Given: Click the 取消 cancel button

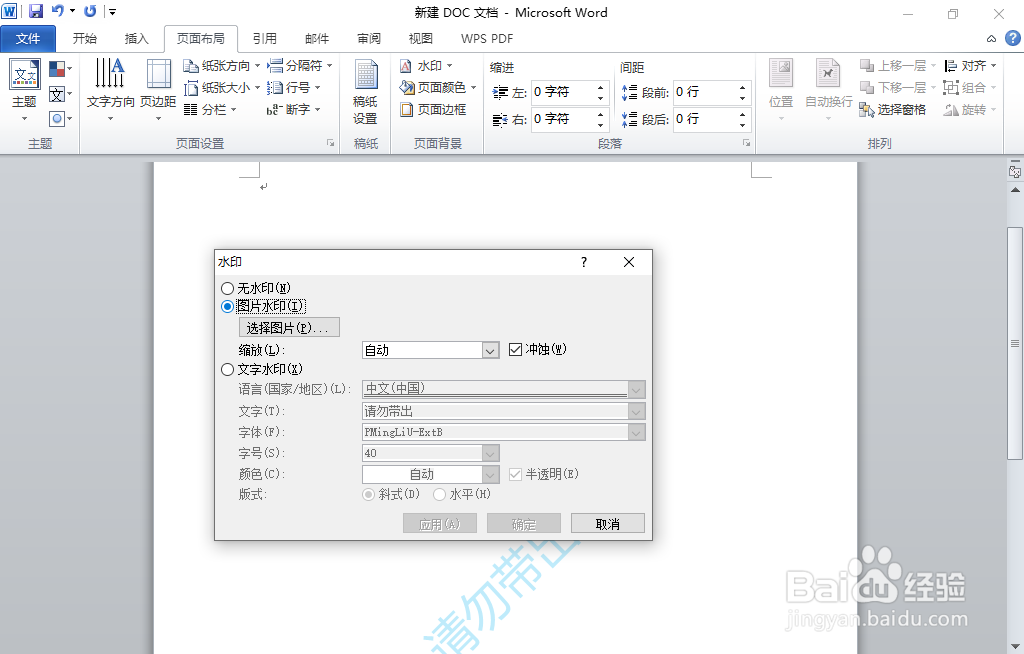Looking at the screenshot, I should coord(607,522).
